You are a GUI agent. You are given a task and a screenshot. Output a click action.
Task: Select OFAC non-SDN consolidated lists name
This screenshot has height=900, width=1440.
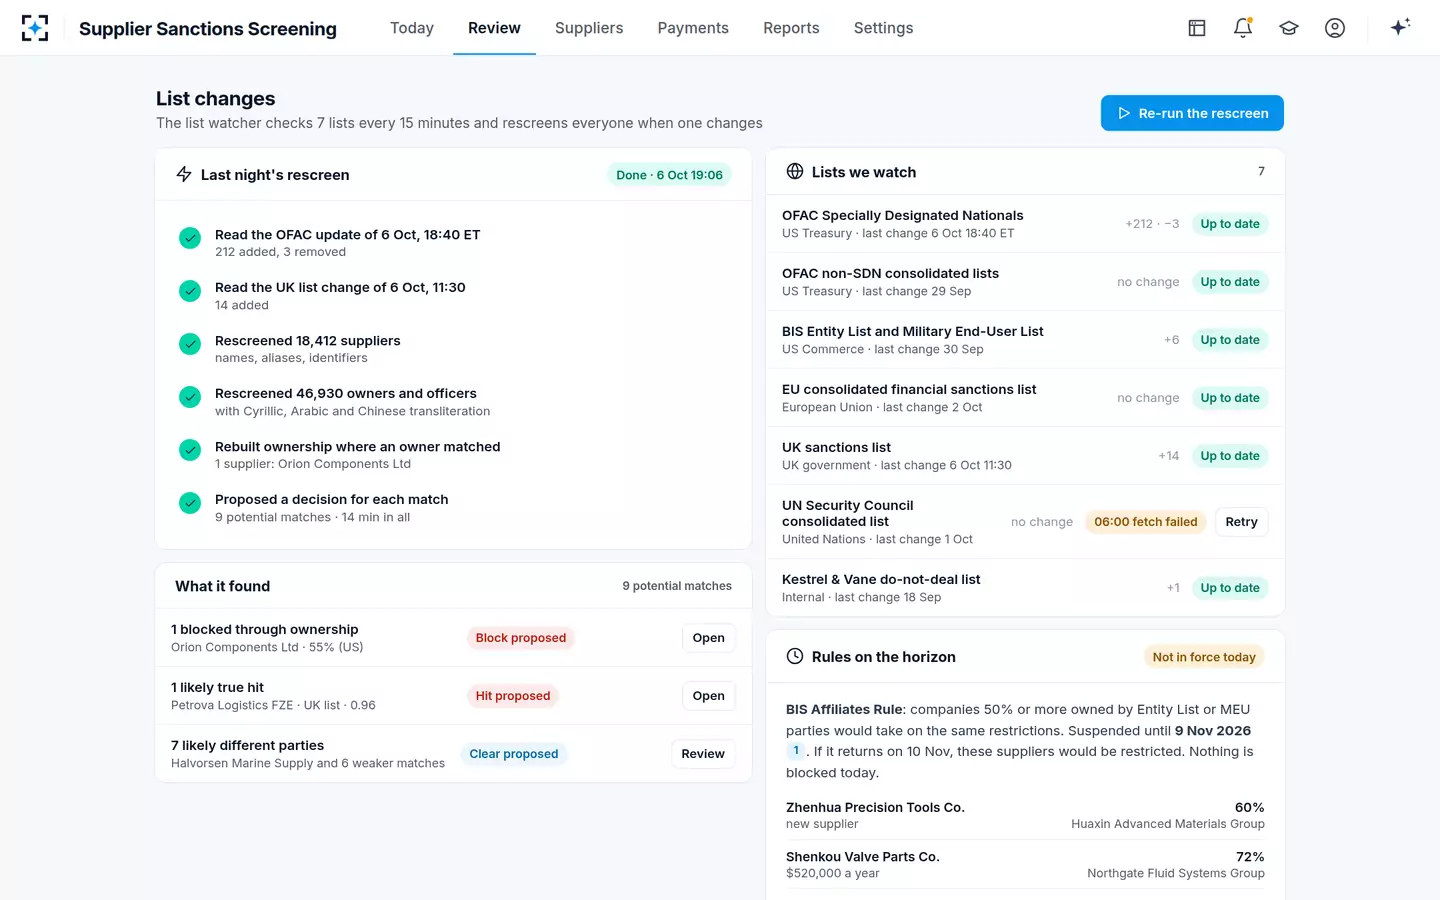(x=890, y=273)
